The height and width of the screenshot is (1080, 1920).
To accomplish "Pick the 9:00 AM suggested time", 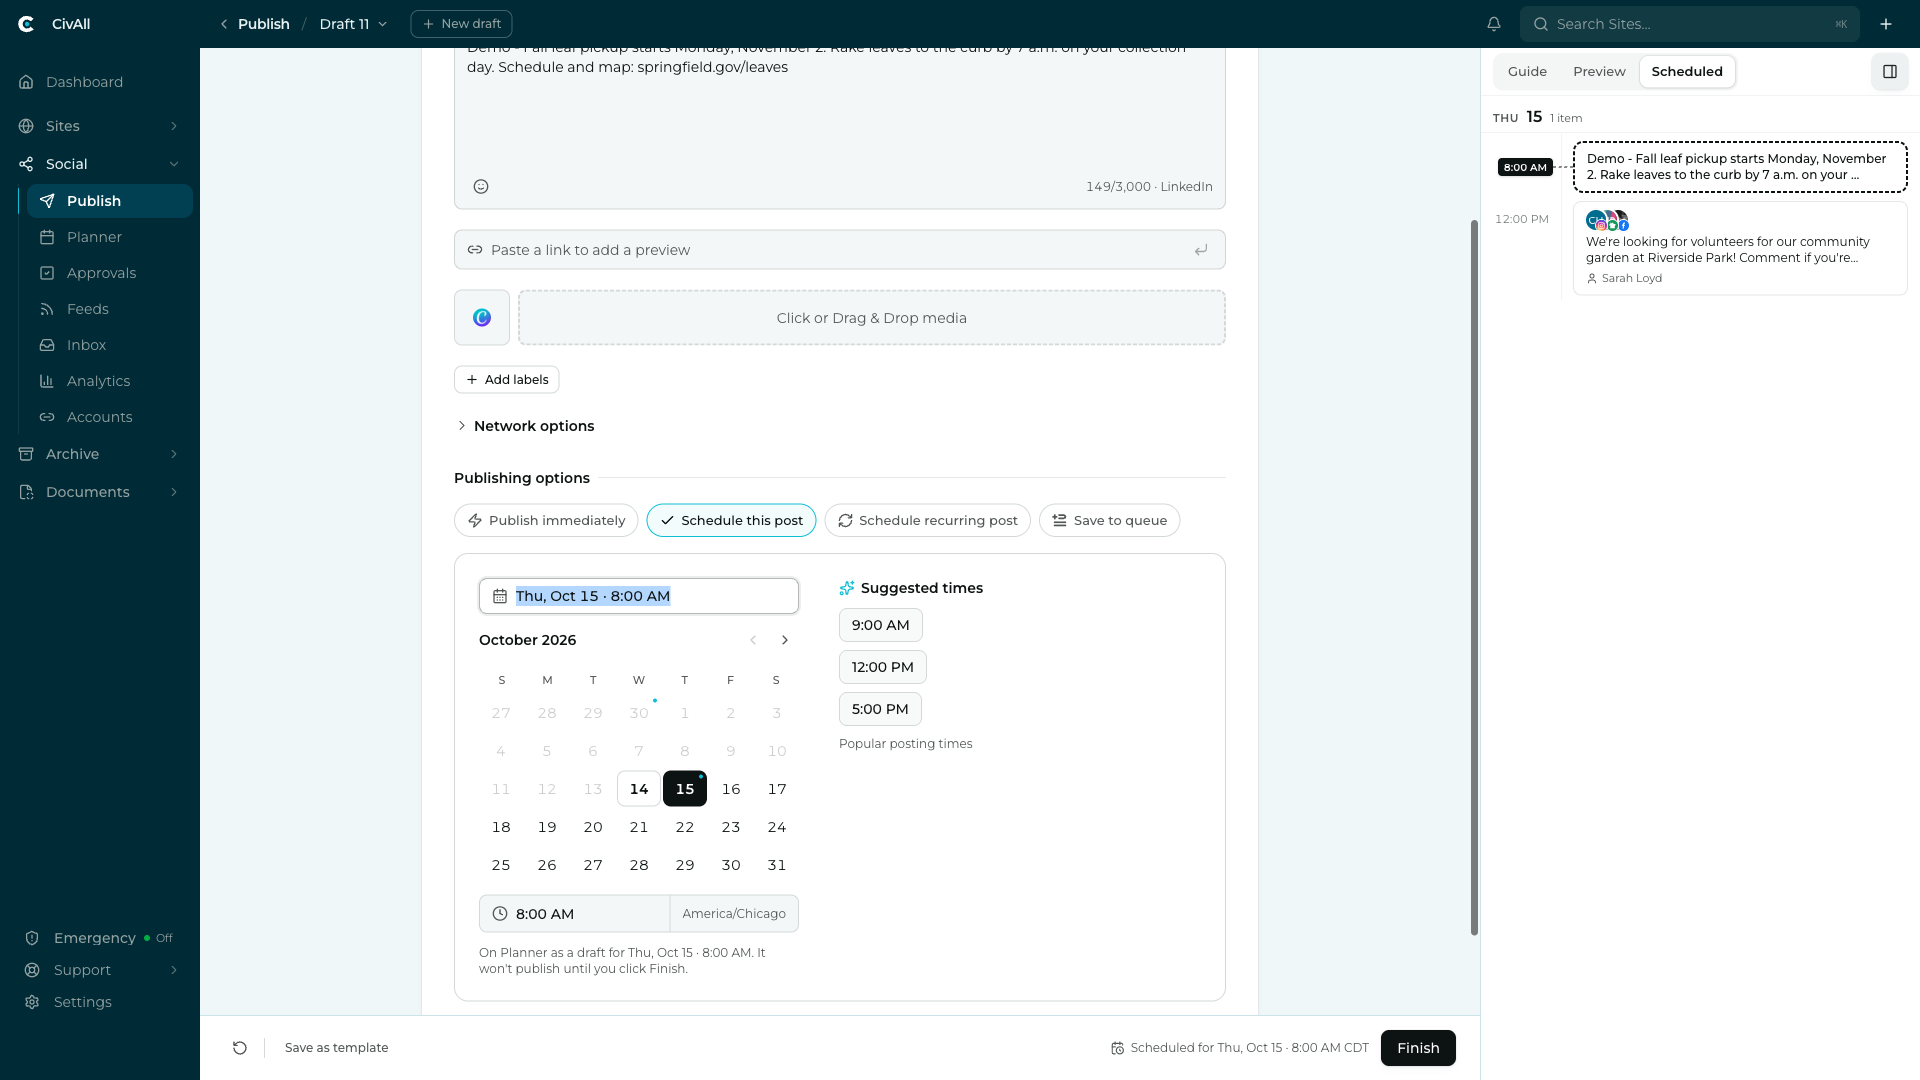I will coord(880,625).
